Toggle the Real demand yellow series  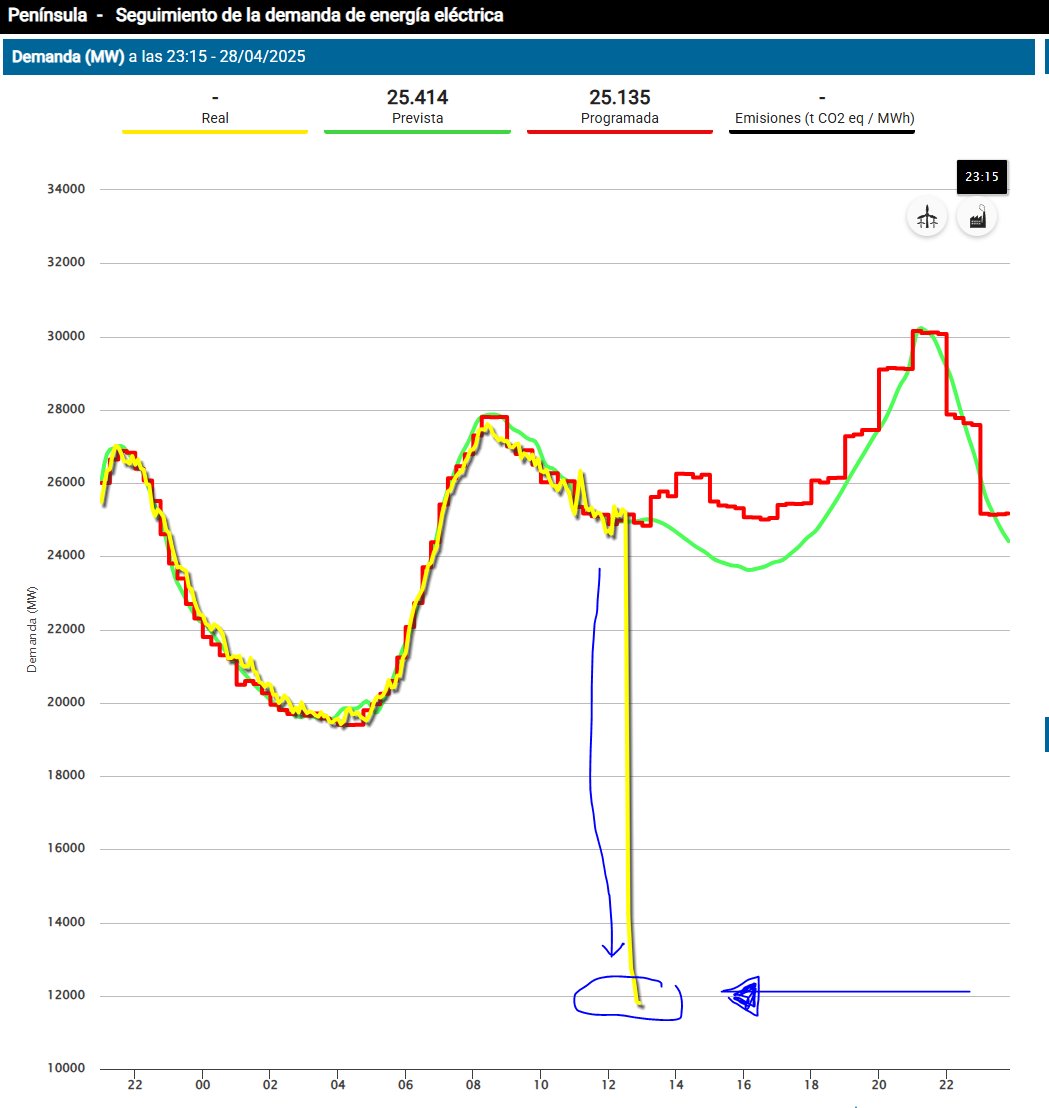pos(215,118)
